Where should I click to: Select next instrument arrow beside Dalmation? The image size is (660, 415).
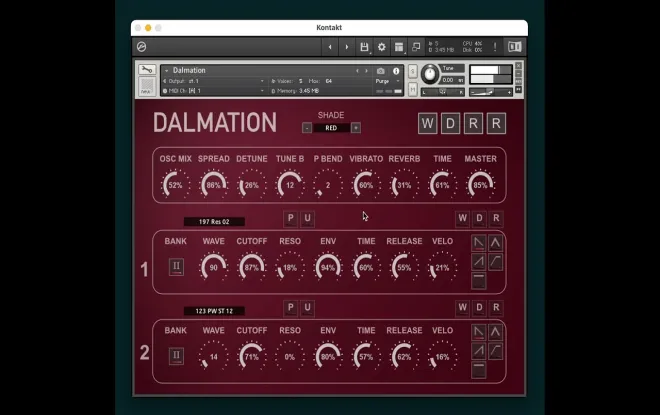tap(366, 71)
